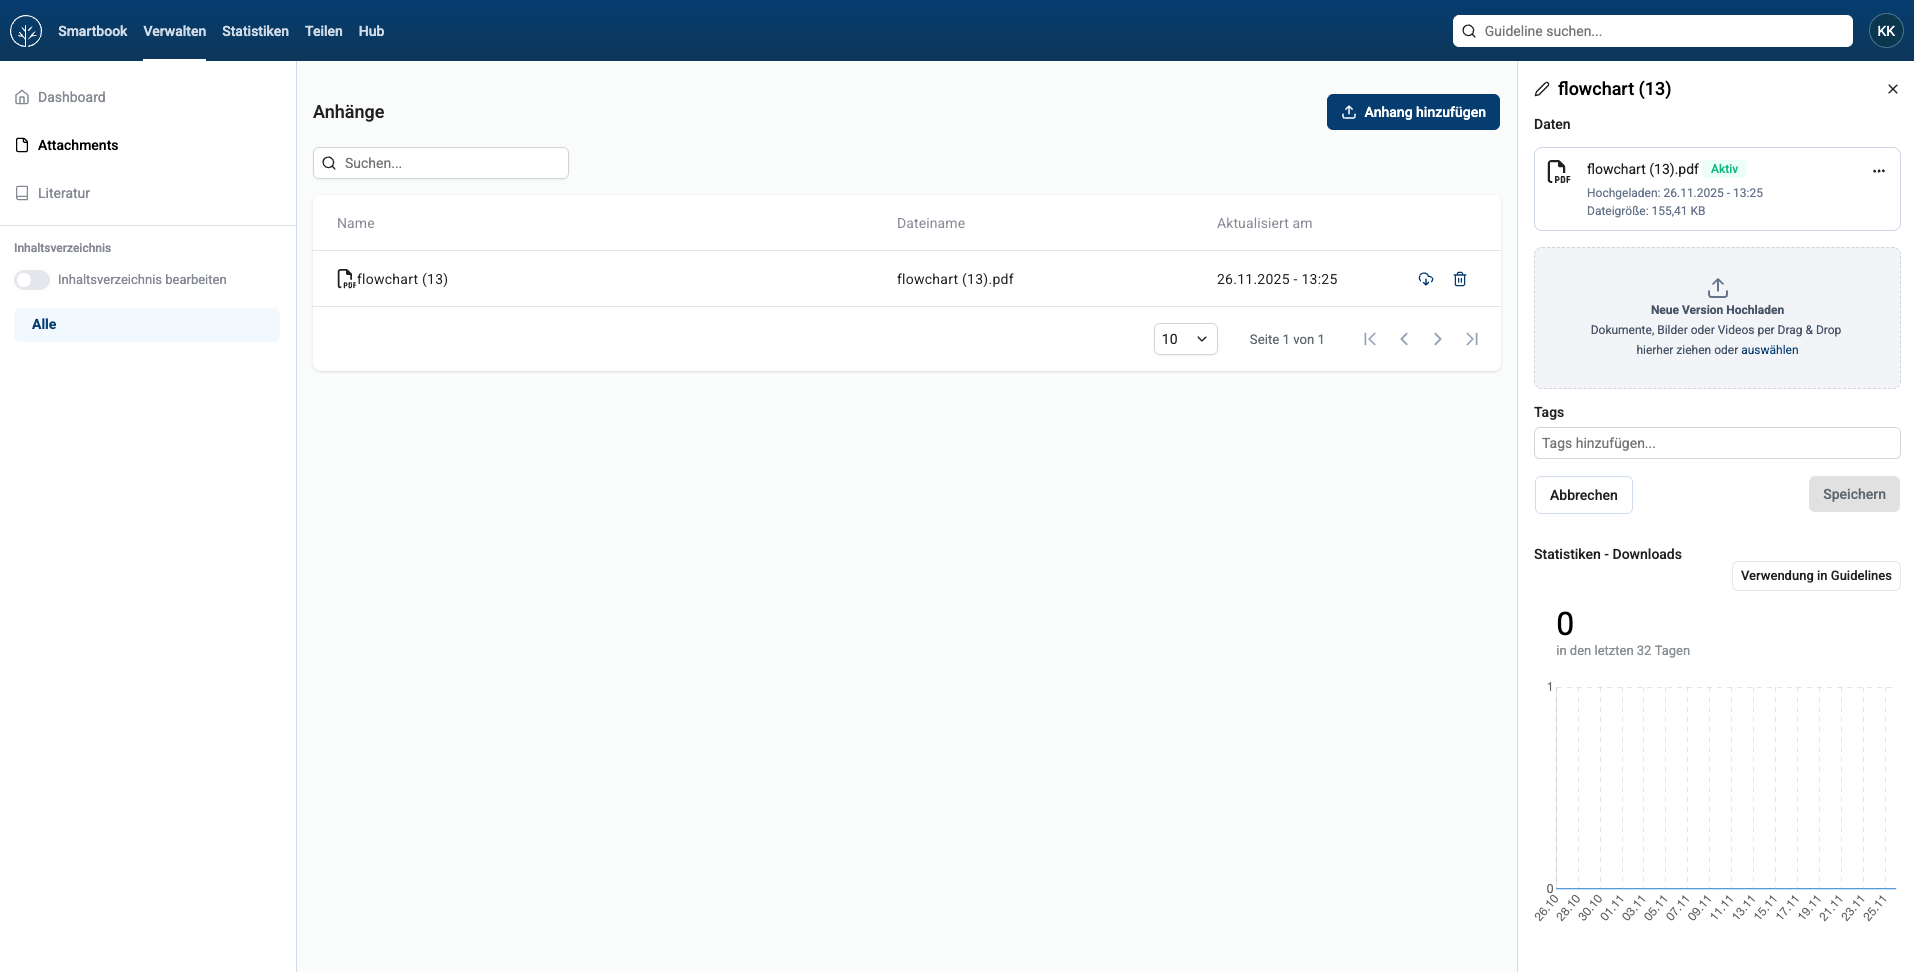This screenshot has height=972, width=1914.
Task: Open the KK user avatar menu
Action: pyautogui.click(x=1886, y=31)
